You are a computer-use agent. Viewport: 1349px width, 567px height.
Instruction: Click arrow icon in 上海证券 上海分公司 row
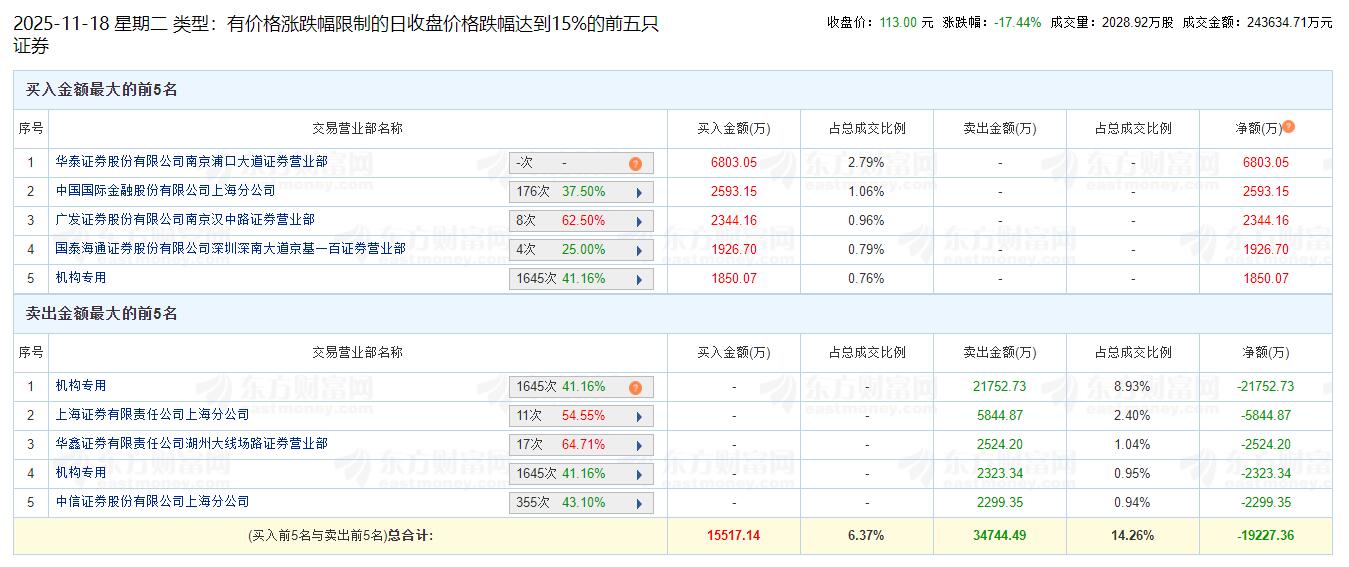pos(638,416)
